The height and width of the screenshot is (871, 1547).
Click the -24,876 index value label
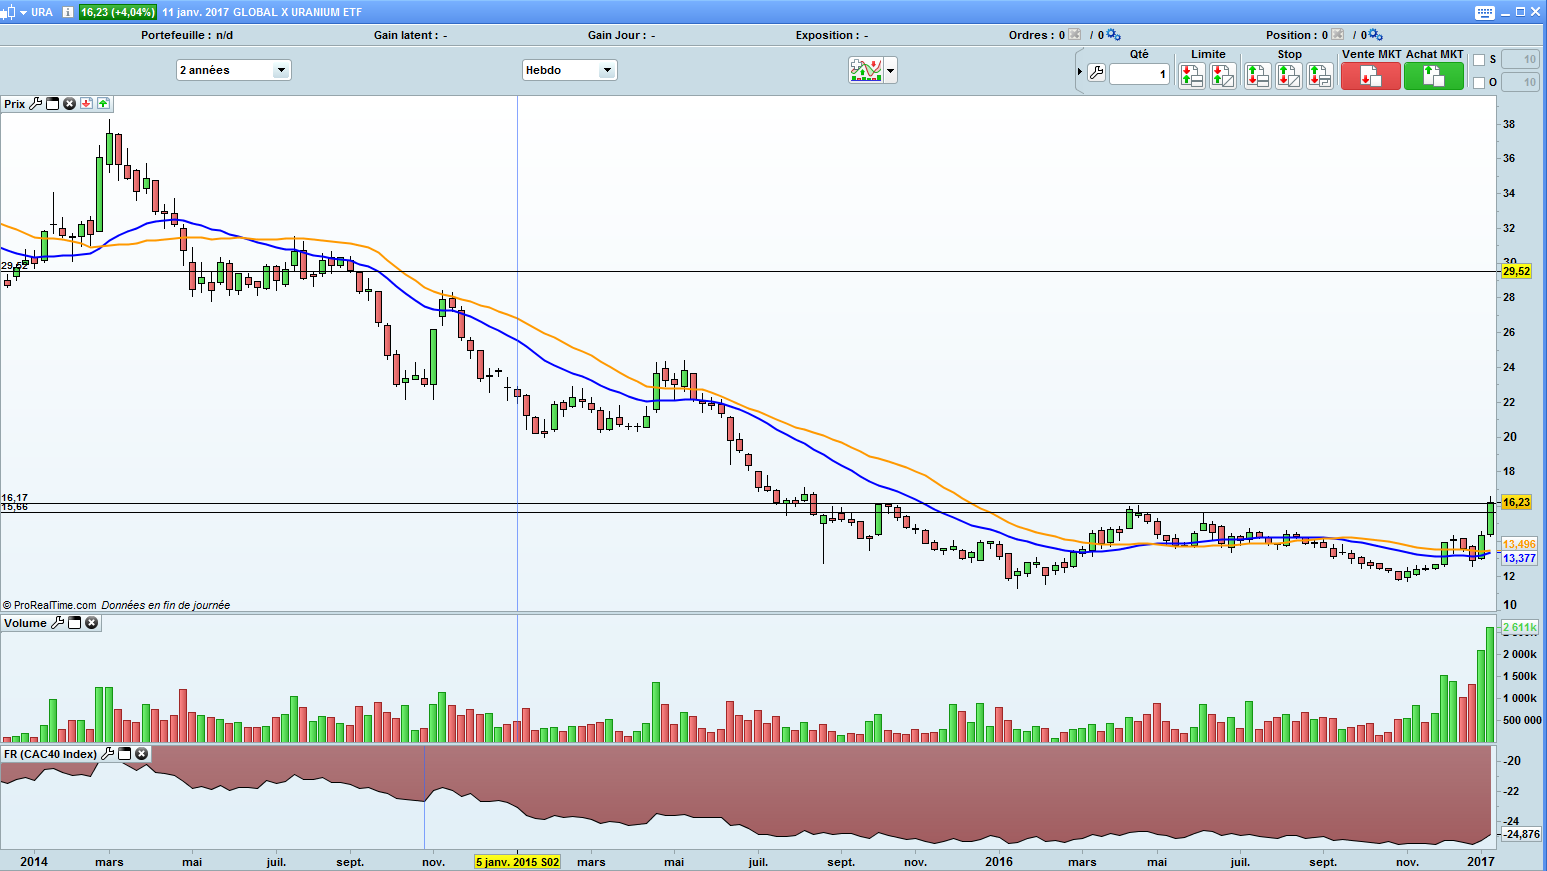(x=1521, y=834)
